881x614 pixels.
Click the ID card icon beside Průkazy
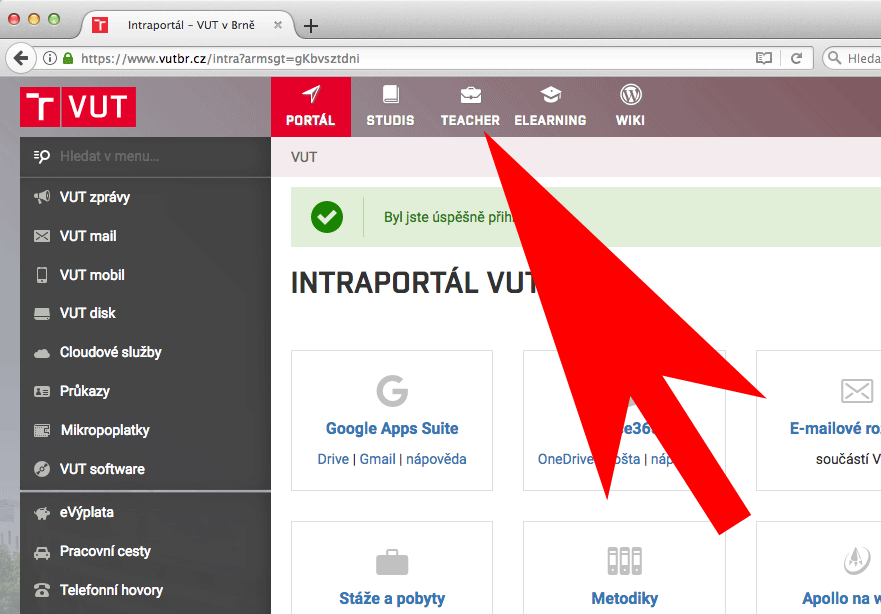tap(42, 391)
